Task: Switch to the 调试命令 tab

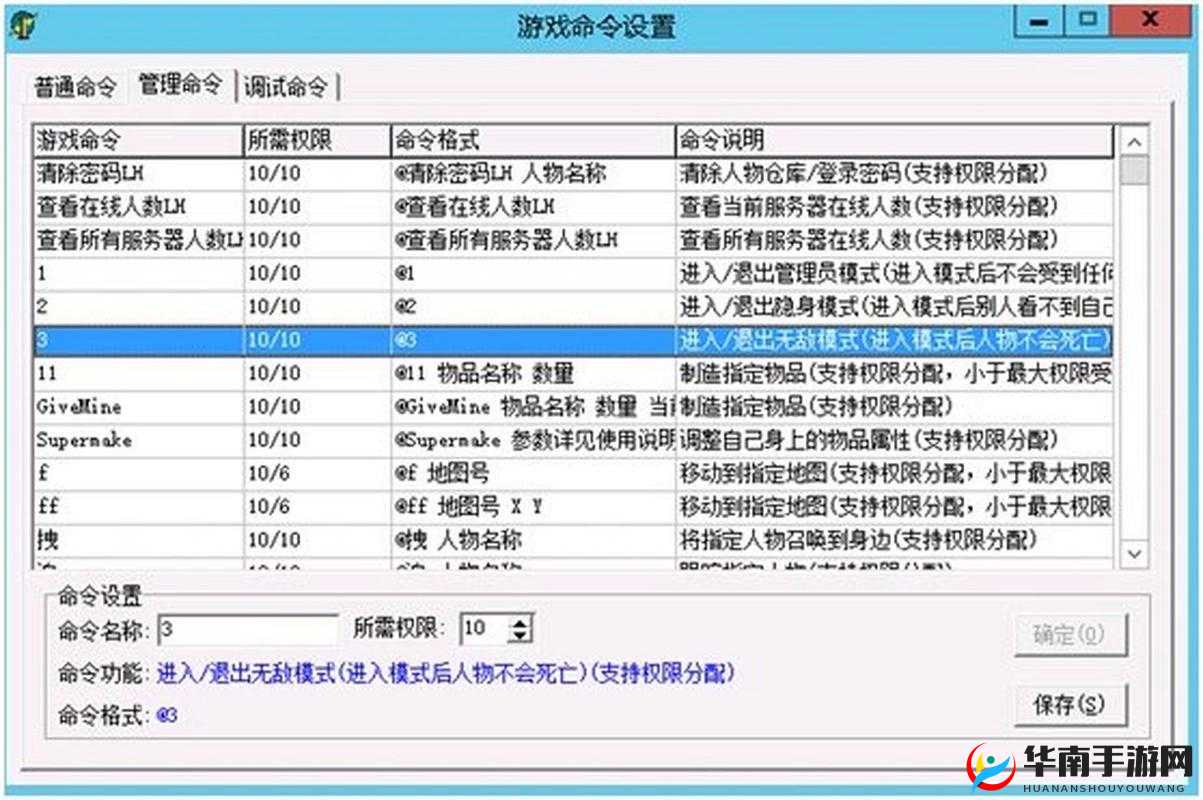Action: click(288, 87)
